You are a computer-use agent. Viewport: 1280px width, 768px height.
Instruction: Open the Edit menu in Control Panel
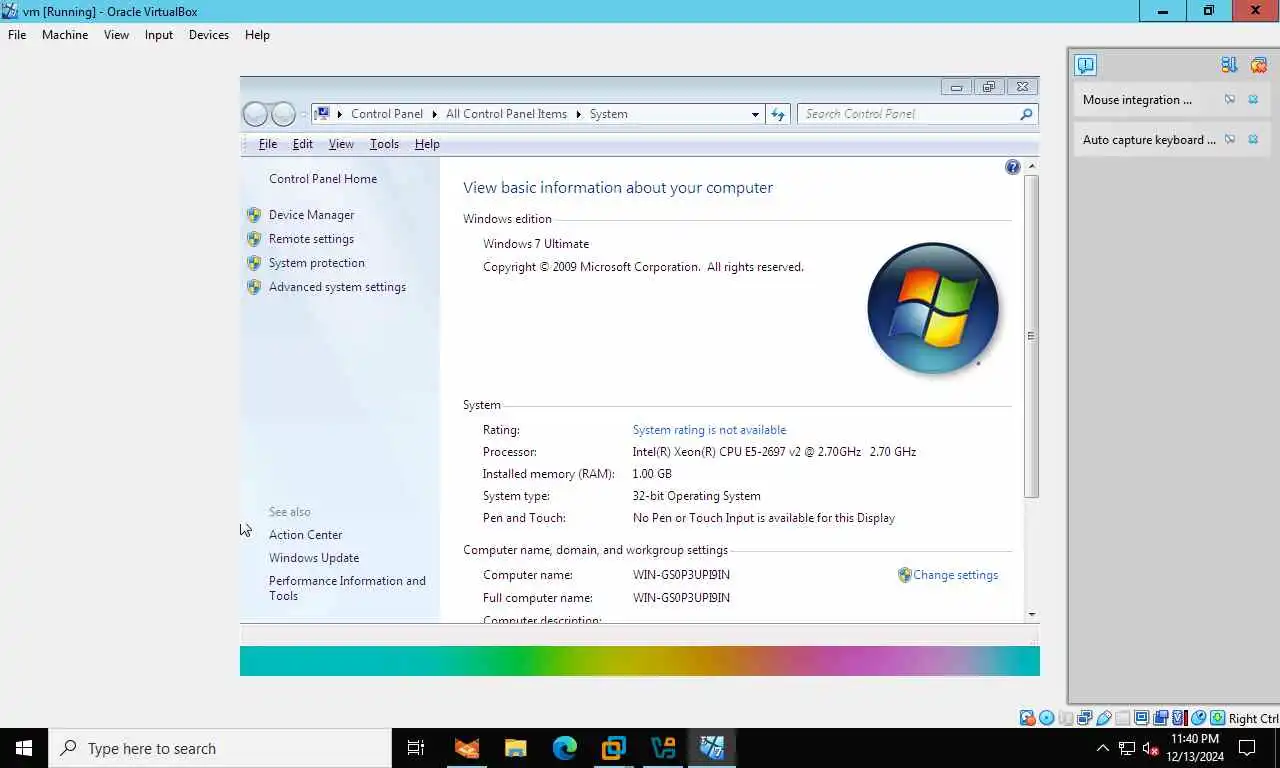click(303, 144)
